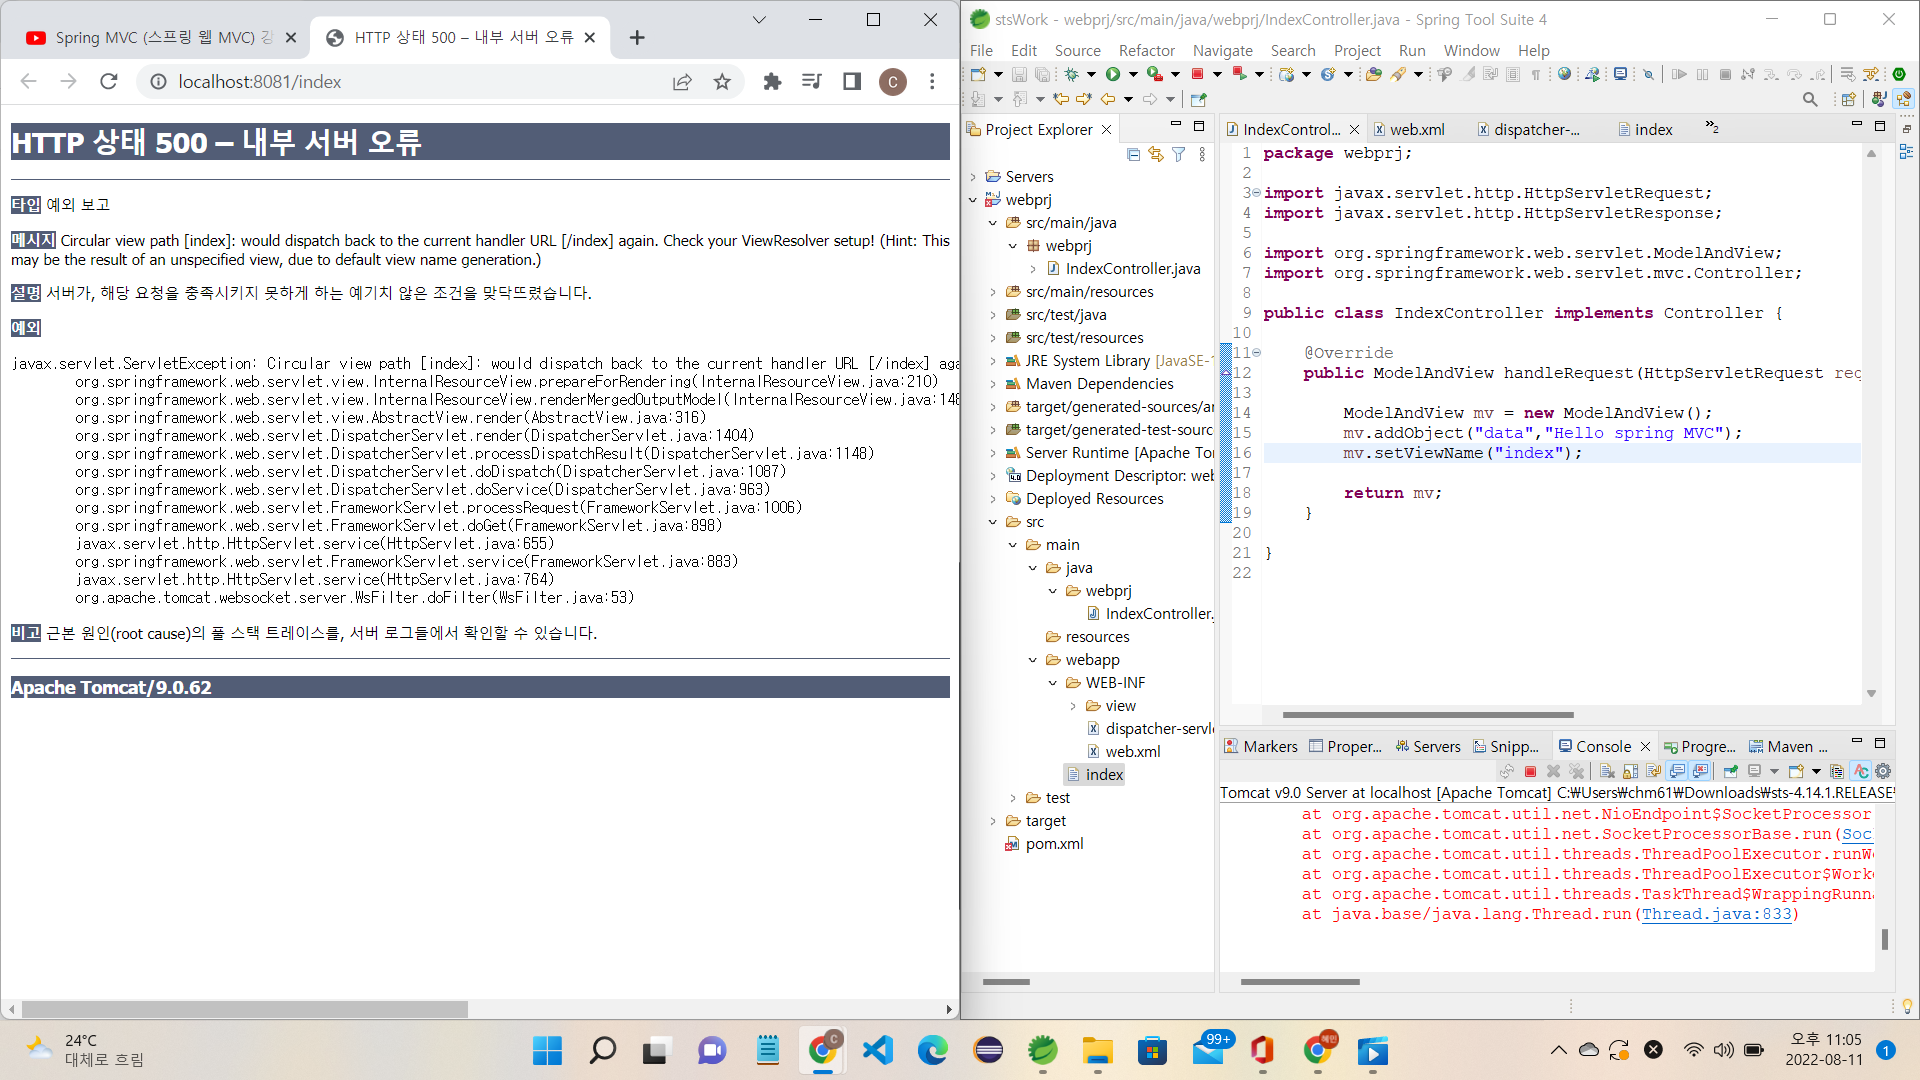Click Collapse All in Project Explorer
Screen dimensions: 1920x1080
pos(1133,154)
